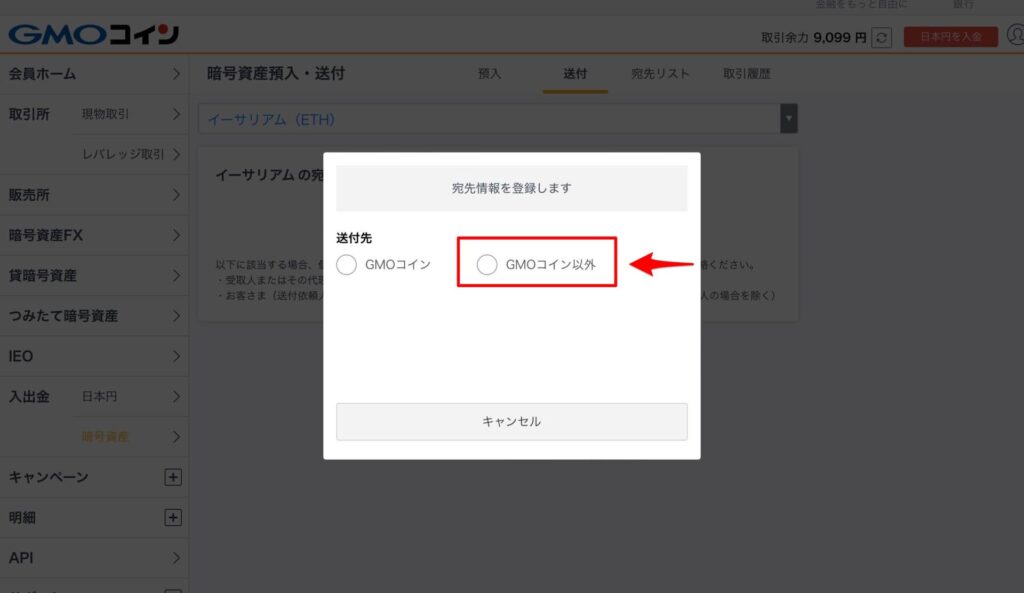Open 現物取引 menu item
The image size is (1024, 593).
105,114
